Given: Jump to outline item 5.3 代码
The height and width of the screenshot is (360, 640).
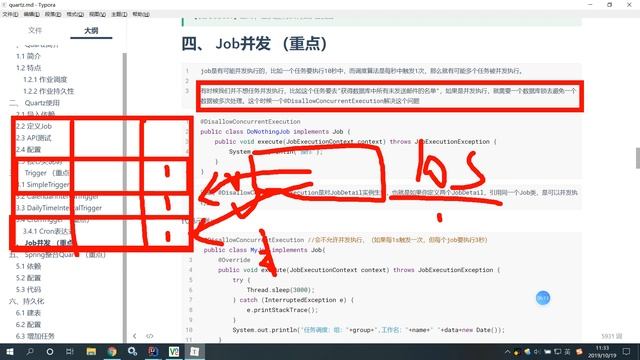Looking at the screenshot, I should coord(28,289).
